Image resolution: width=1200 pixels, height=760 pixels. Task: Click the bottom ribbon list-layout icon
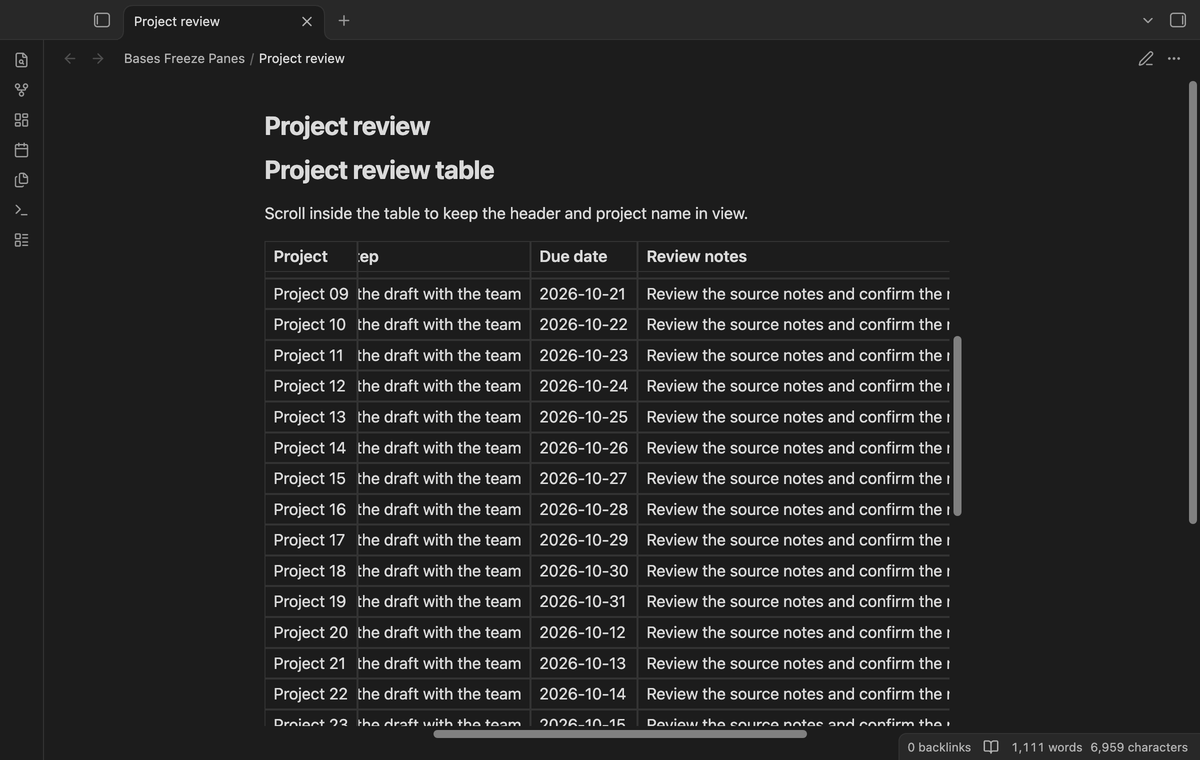point(22,240)
